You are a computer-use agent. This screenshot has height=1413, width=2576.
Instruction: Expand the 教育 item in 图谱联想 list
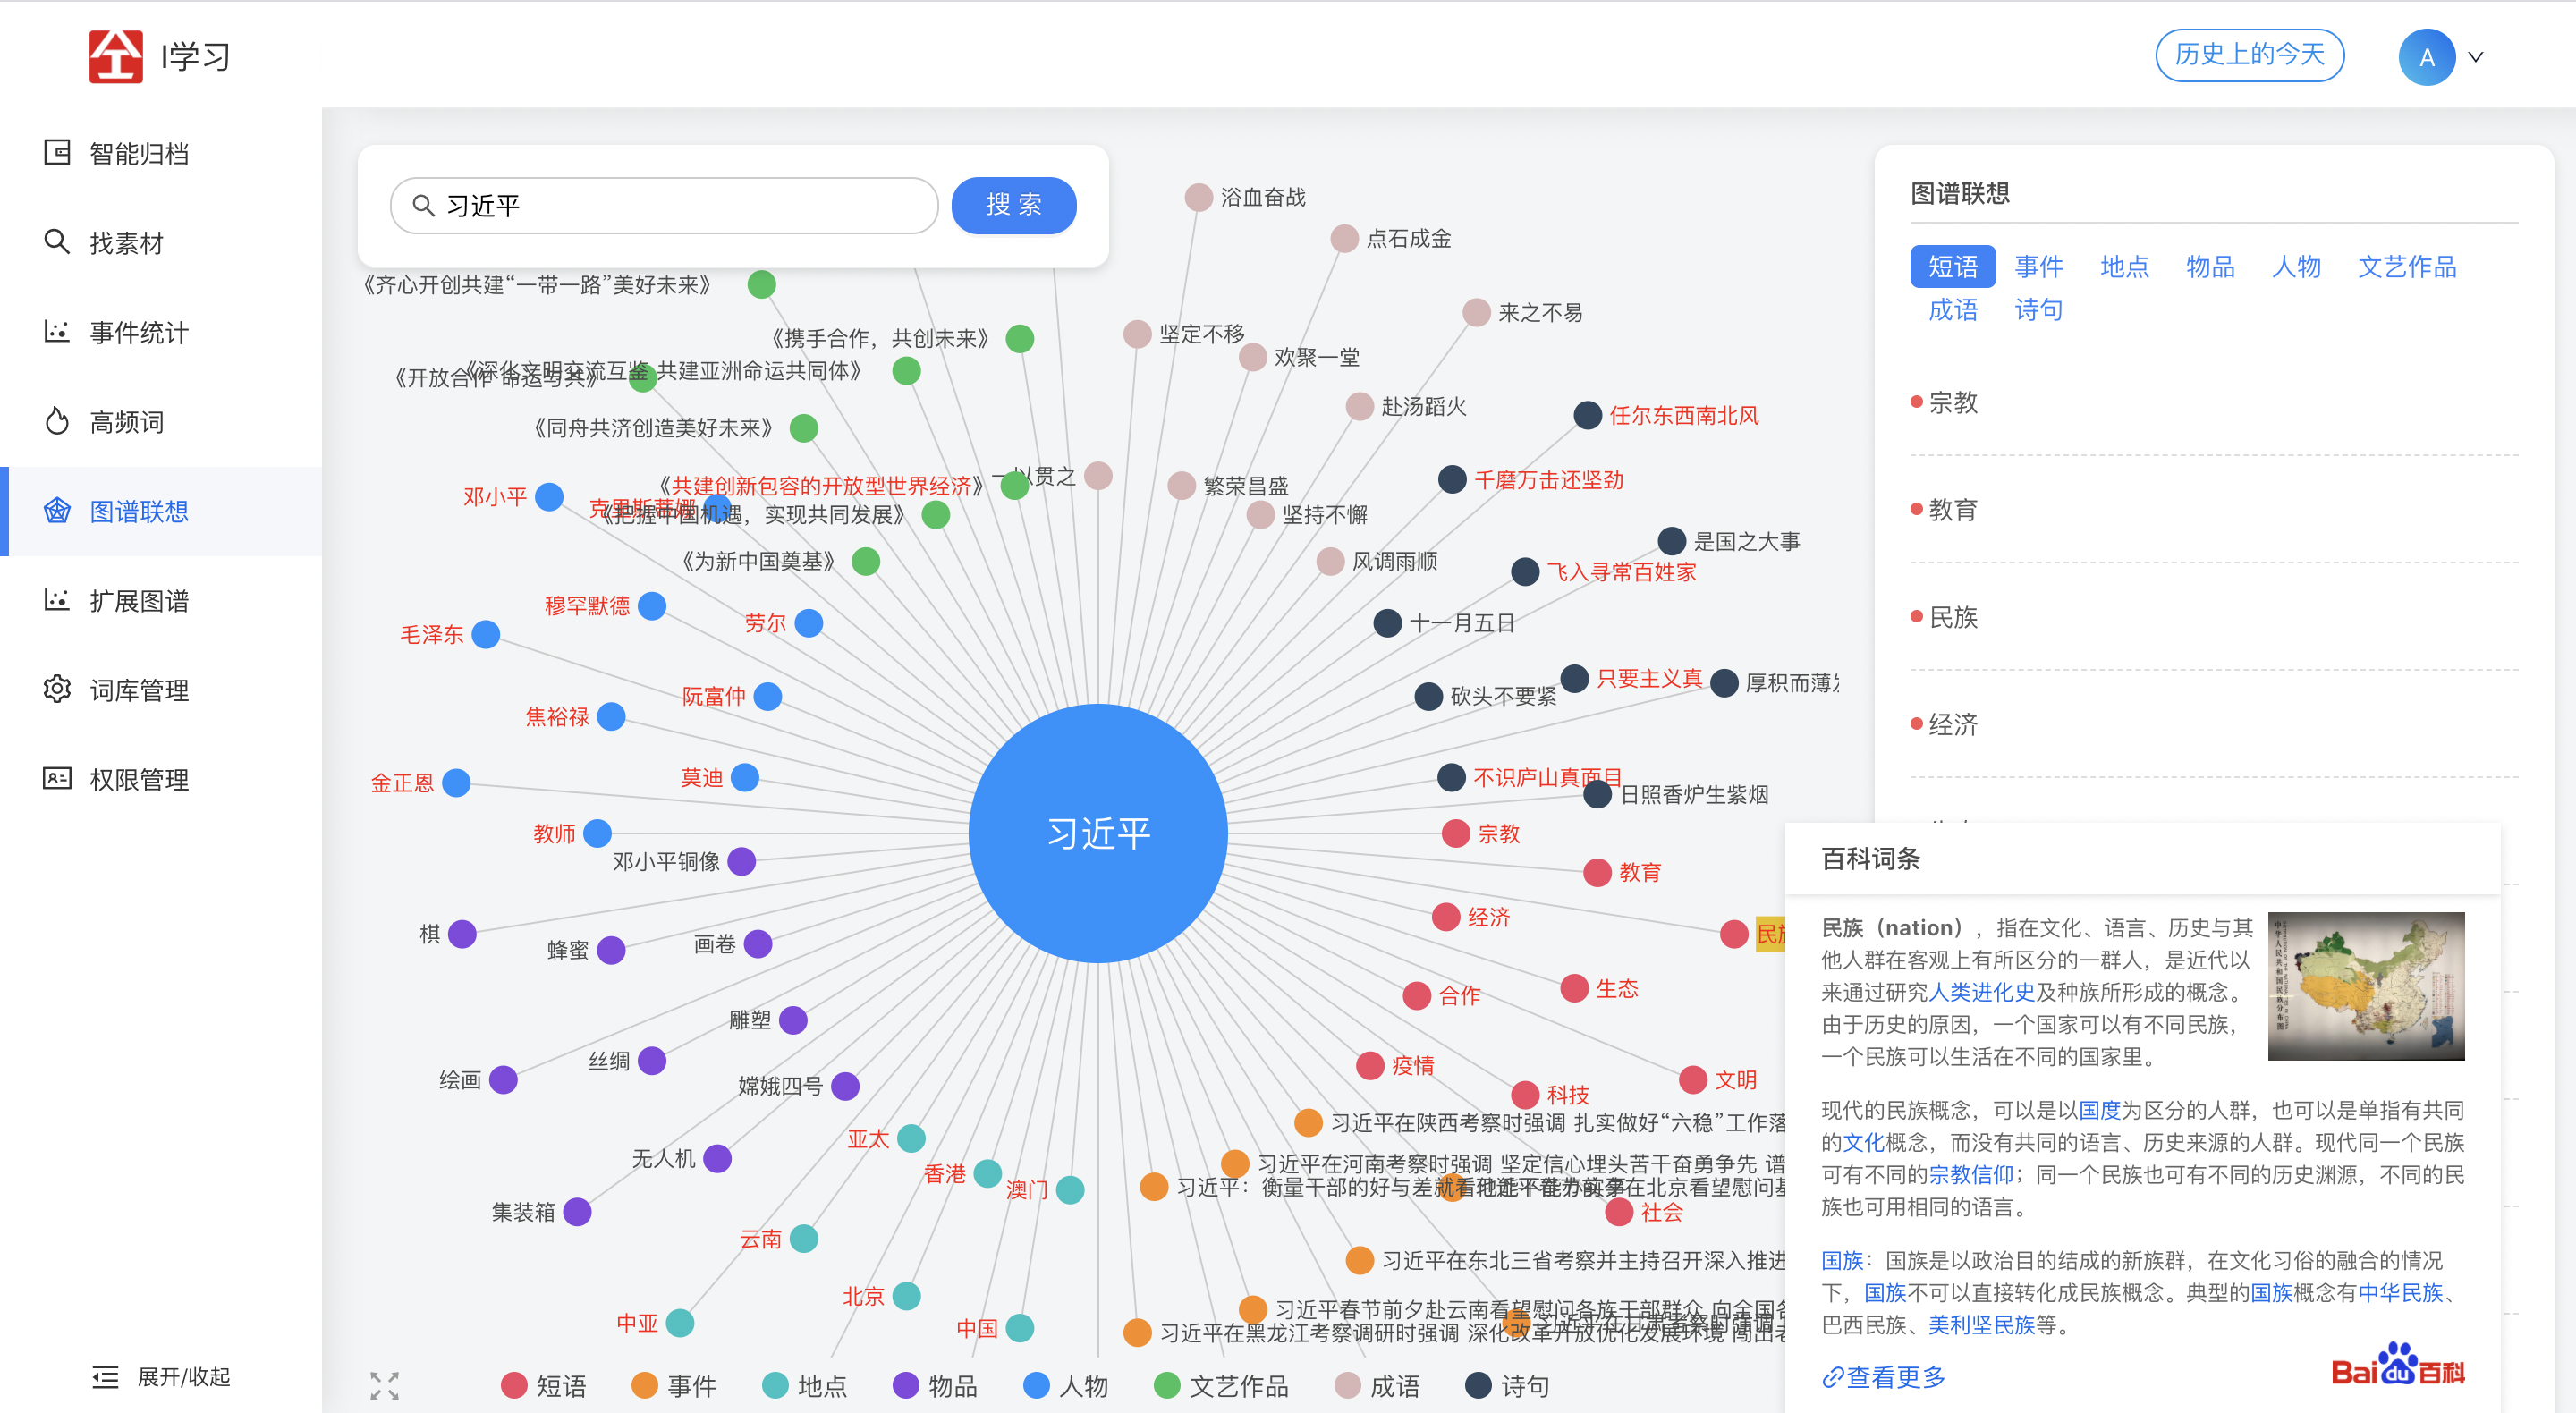pyautogui.click(x=1952, y=510)
